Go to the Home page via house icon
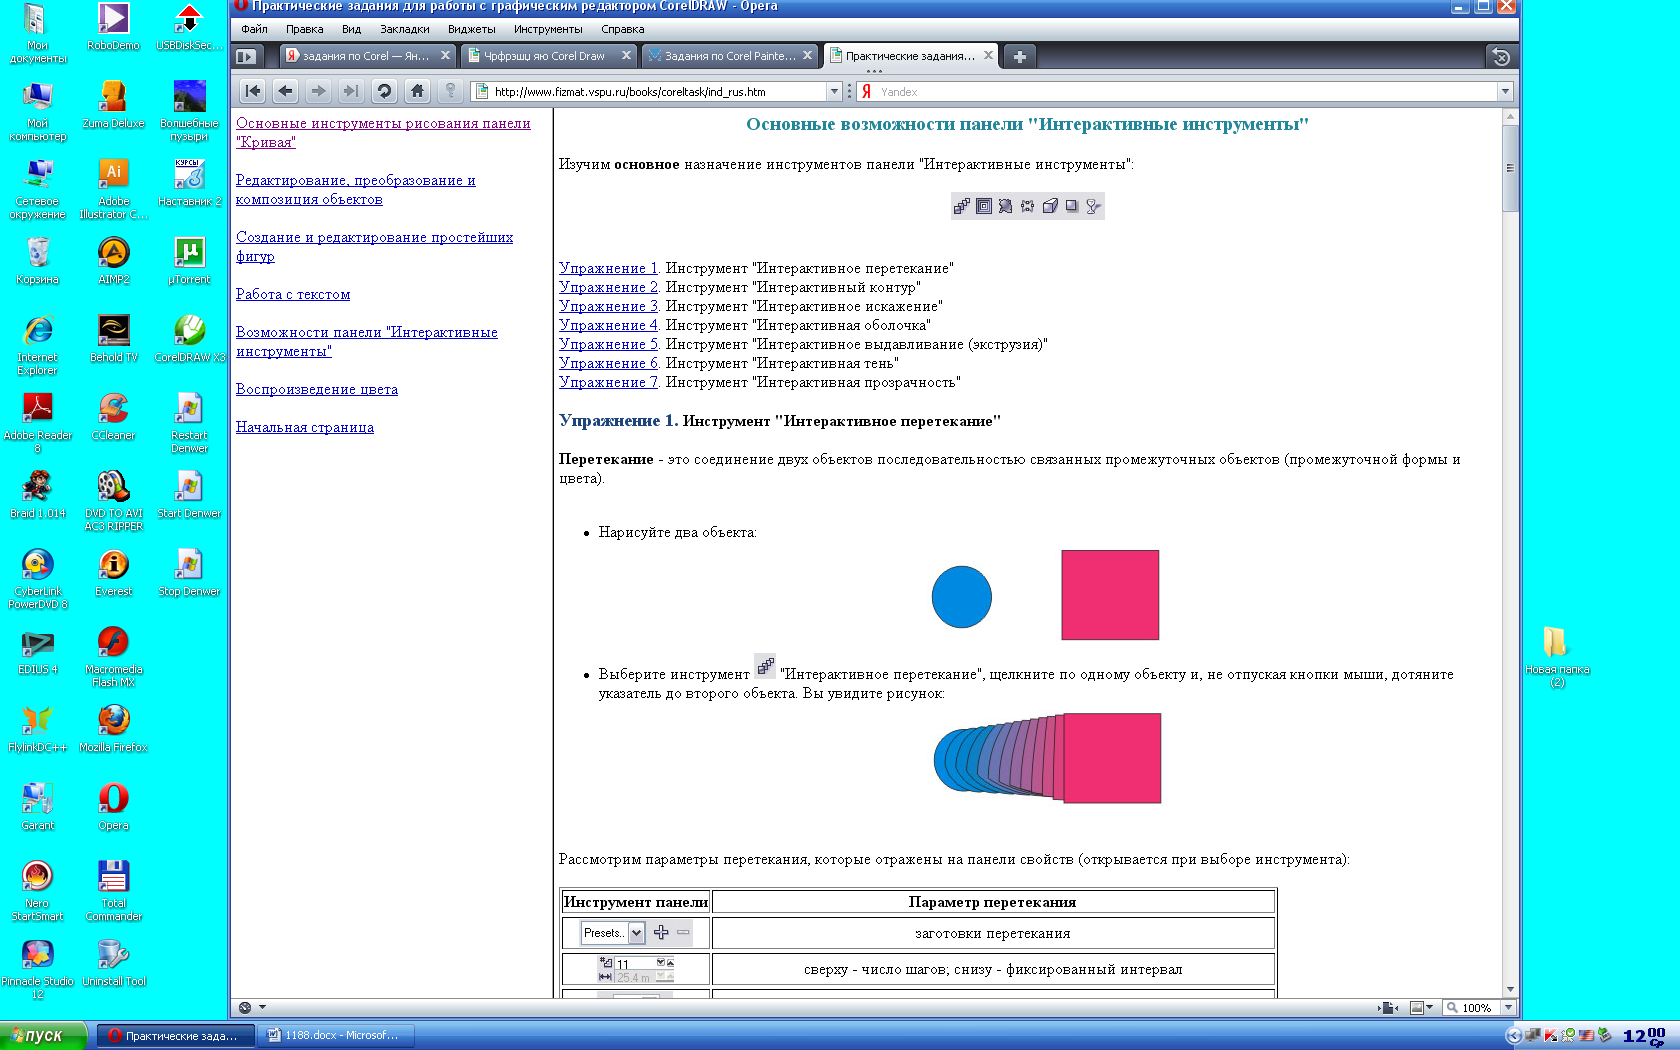Viewport: 1680px width, 1050px height. 417,91
